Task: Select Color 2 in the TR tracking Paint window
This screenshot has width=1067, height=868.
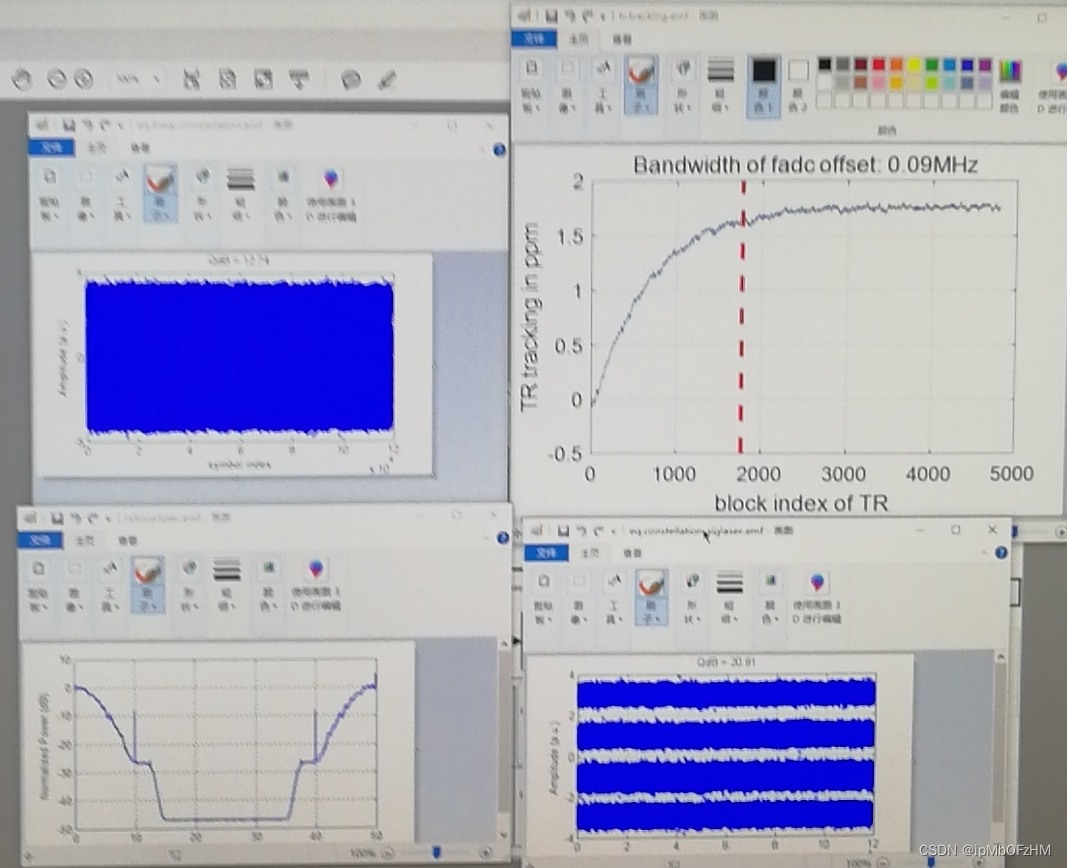Action: [798, 85]
